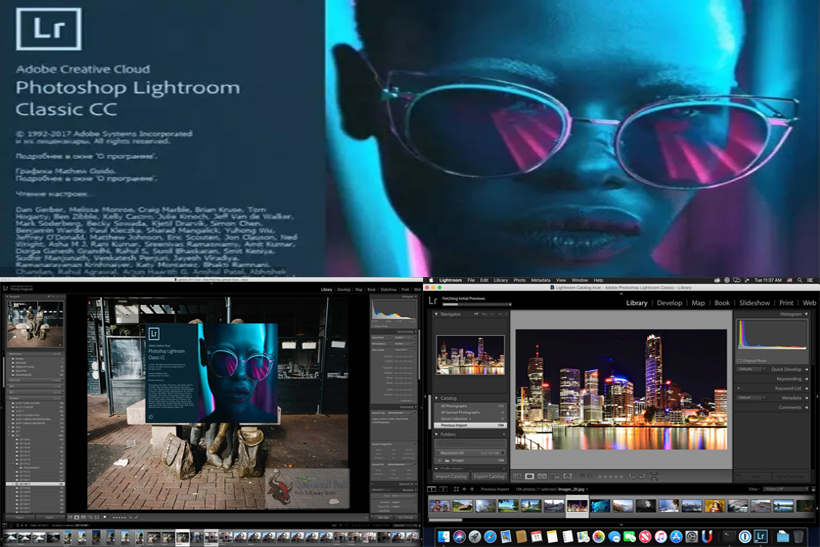
Task: Open Magnet app from the Dock
Action: 707,537
